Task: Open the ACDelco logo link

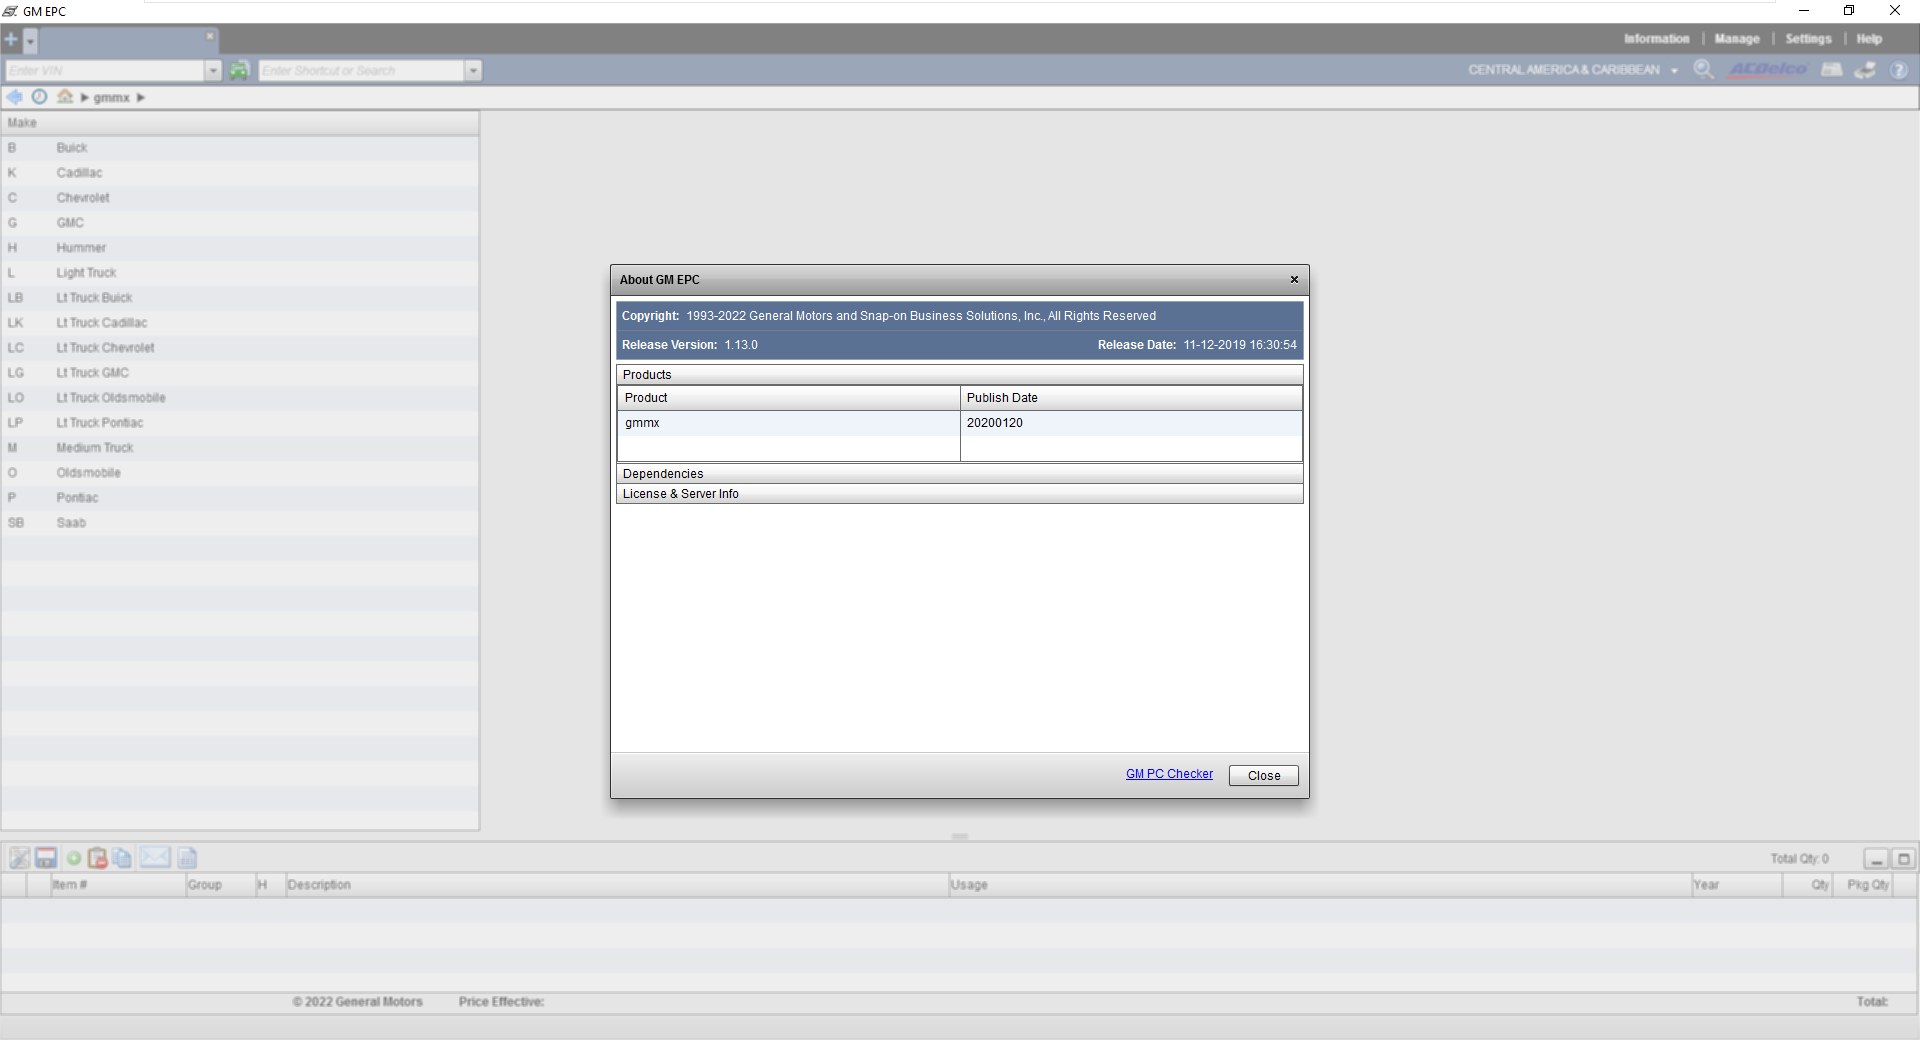Action: point(1768,69)
